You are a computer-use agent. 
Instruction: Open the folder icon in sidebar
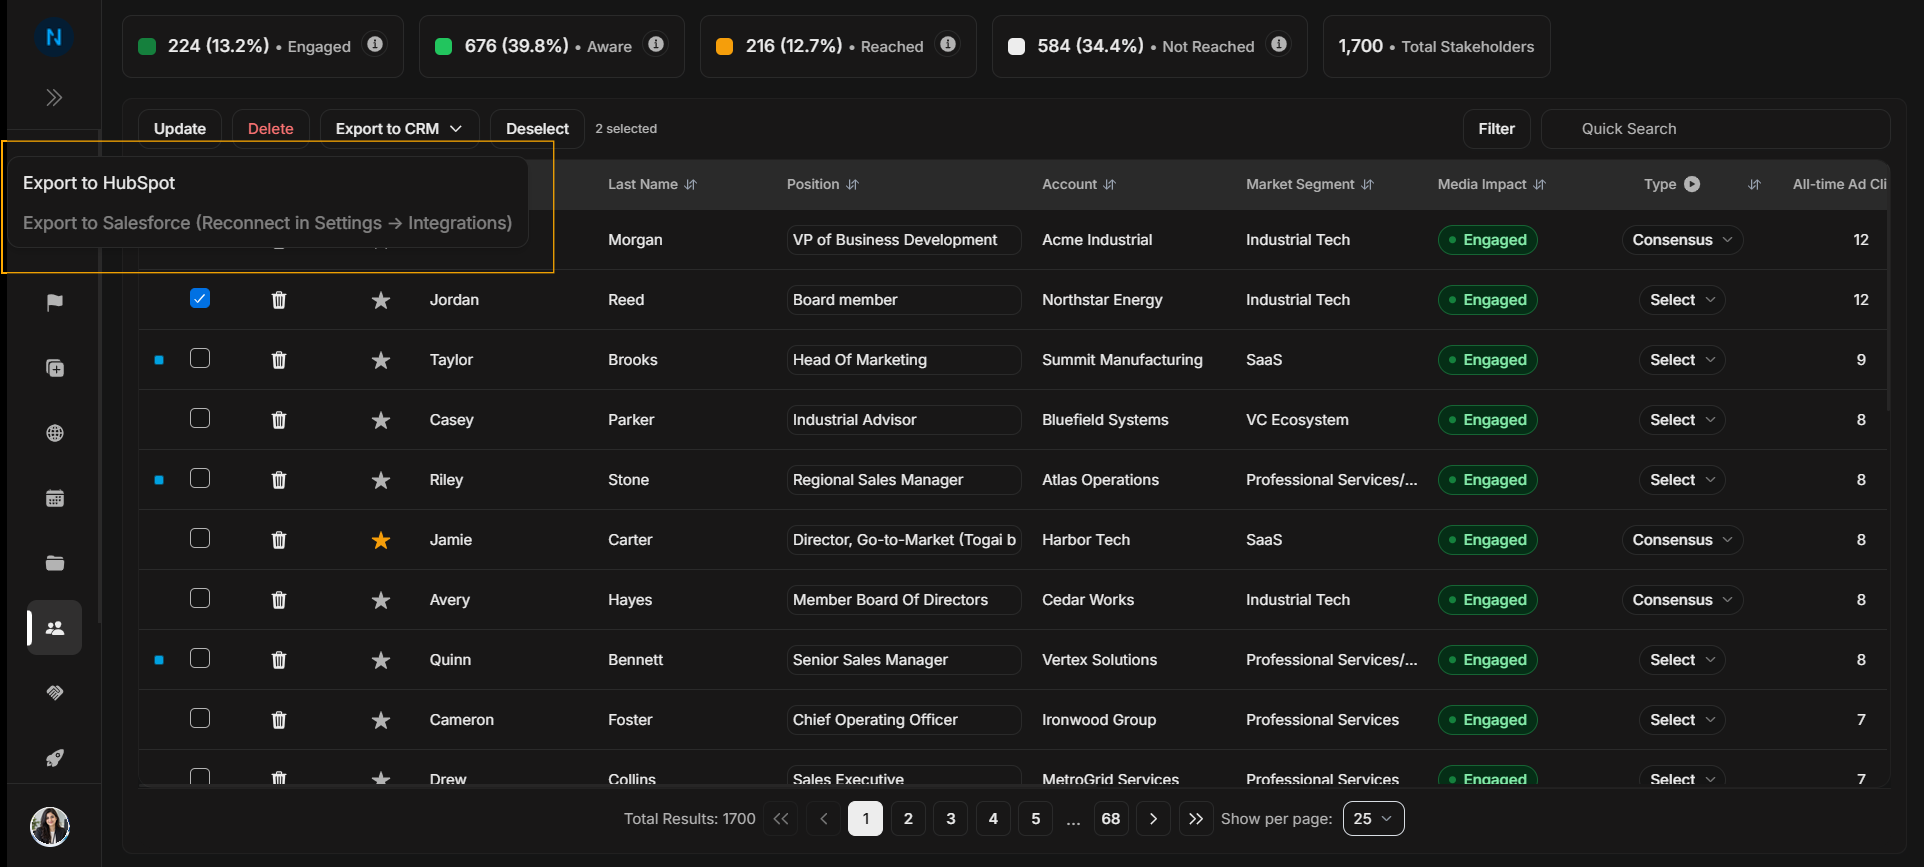click(55, 563)
